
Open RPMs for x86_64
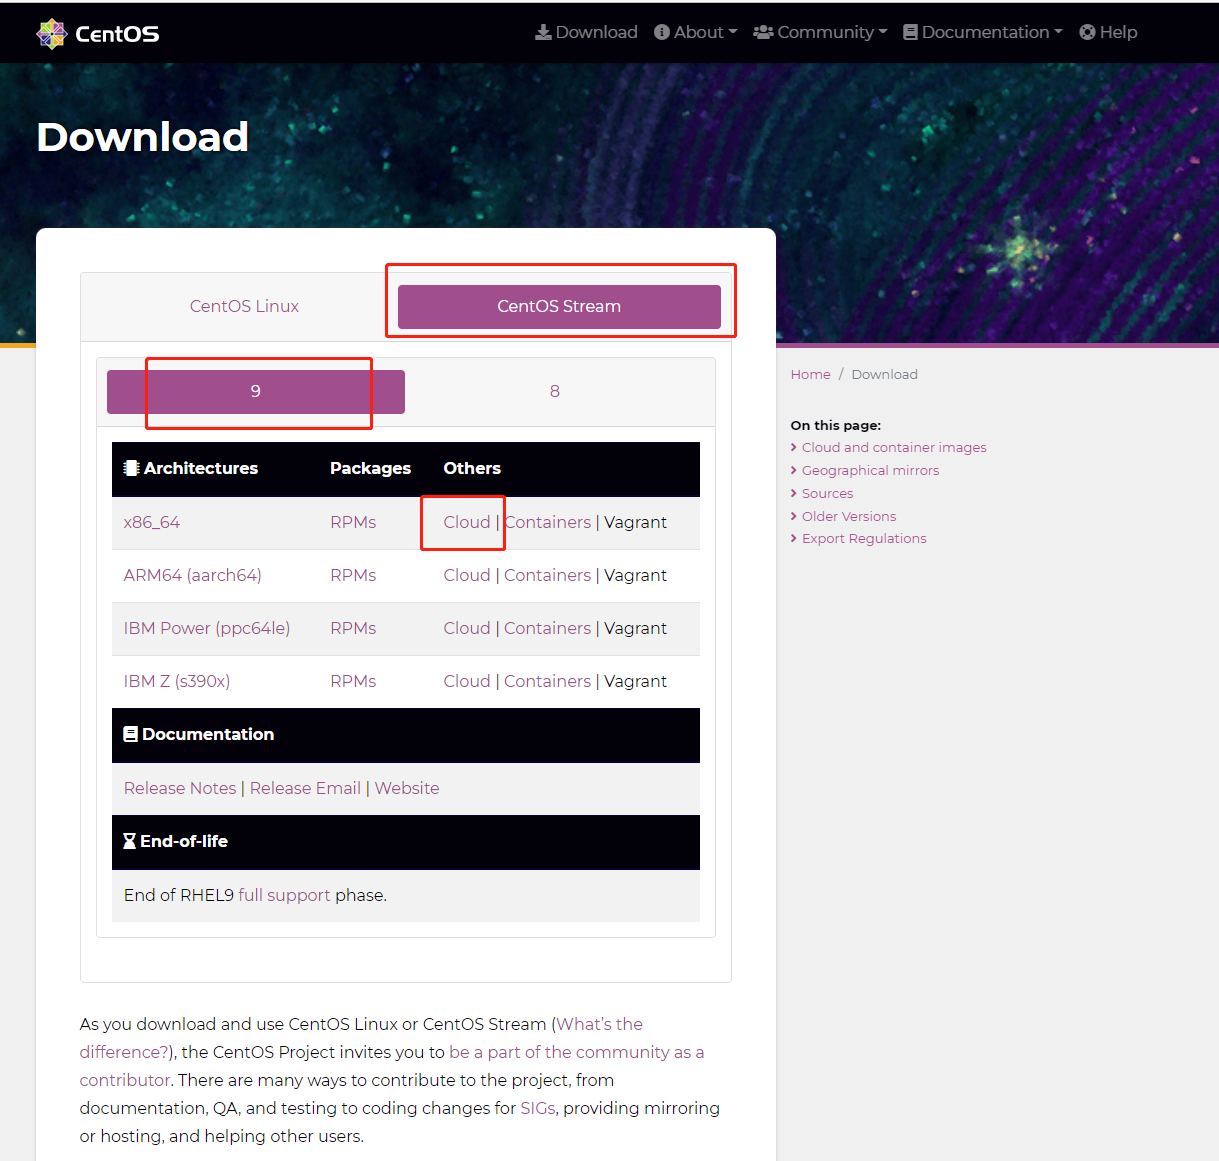click(x=353, y=522)
